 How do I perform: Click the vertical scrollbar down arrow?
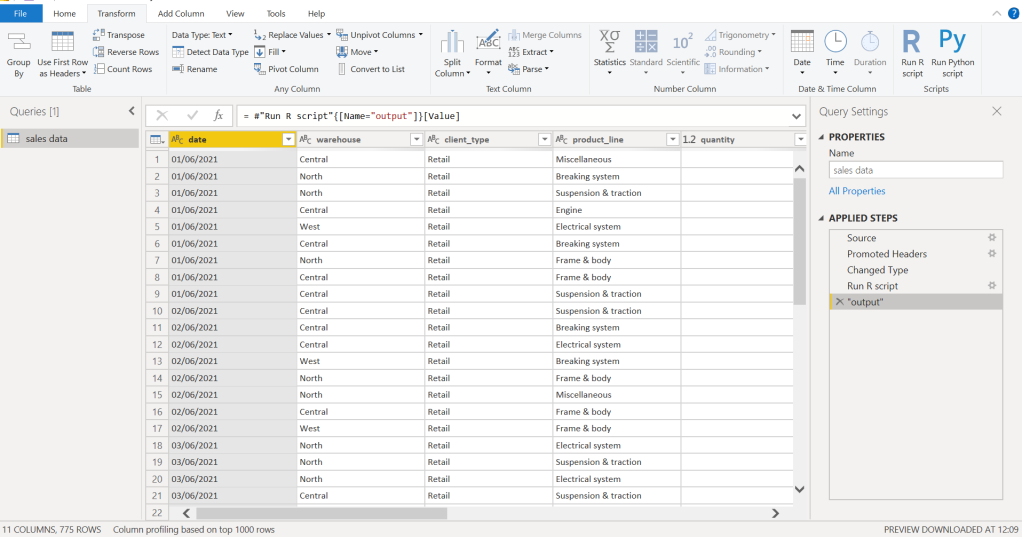click(800, 489)
